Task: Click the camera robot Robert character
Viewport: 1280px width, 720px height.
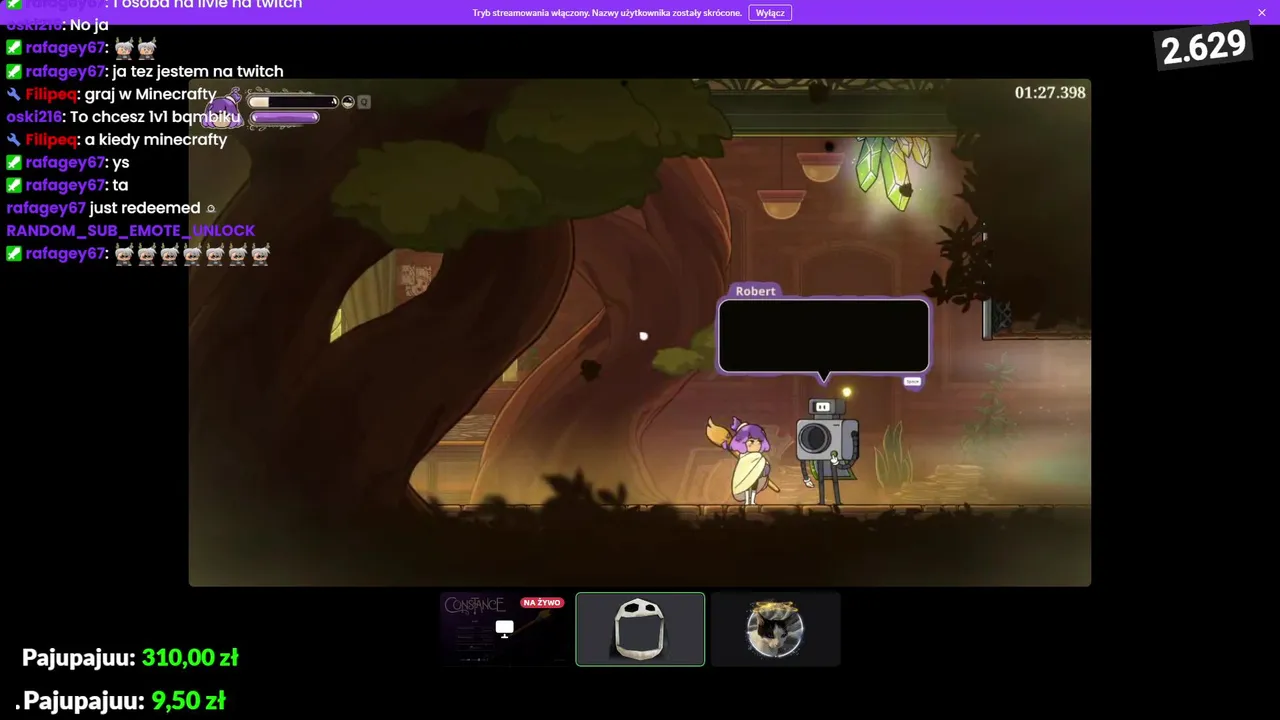Action: coord(826,450)
